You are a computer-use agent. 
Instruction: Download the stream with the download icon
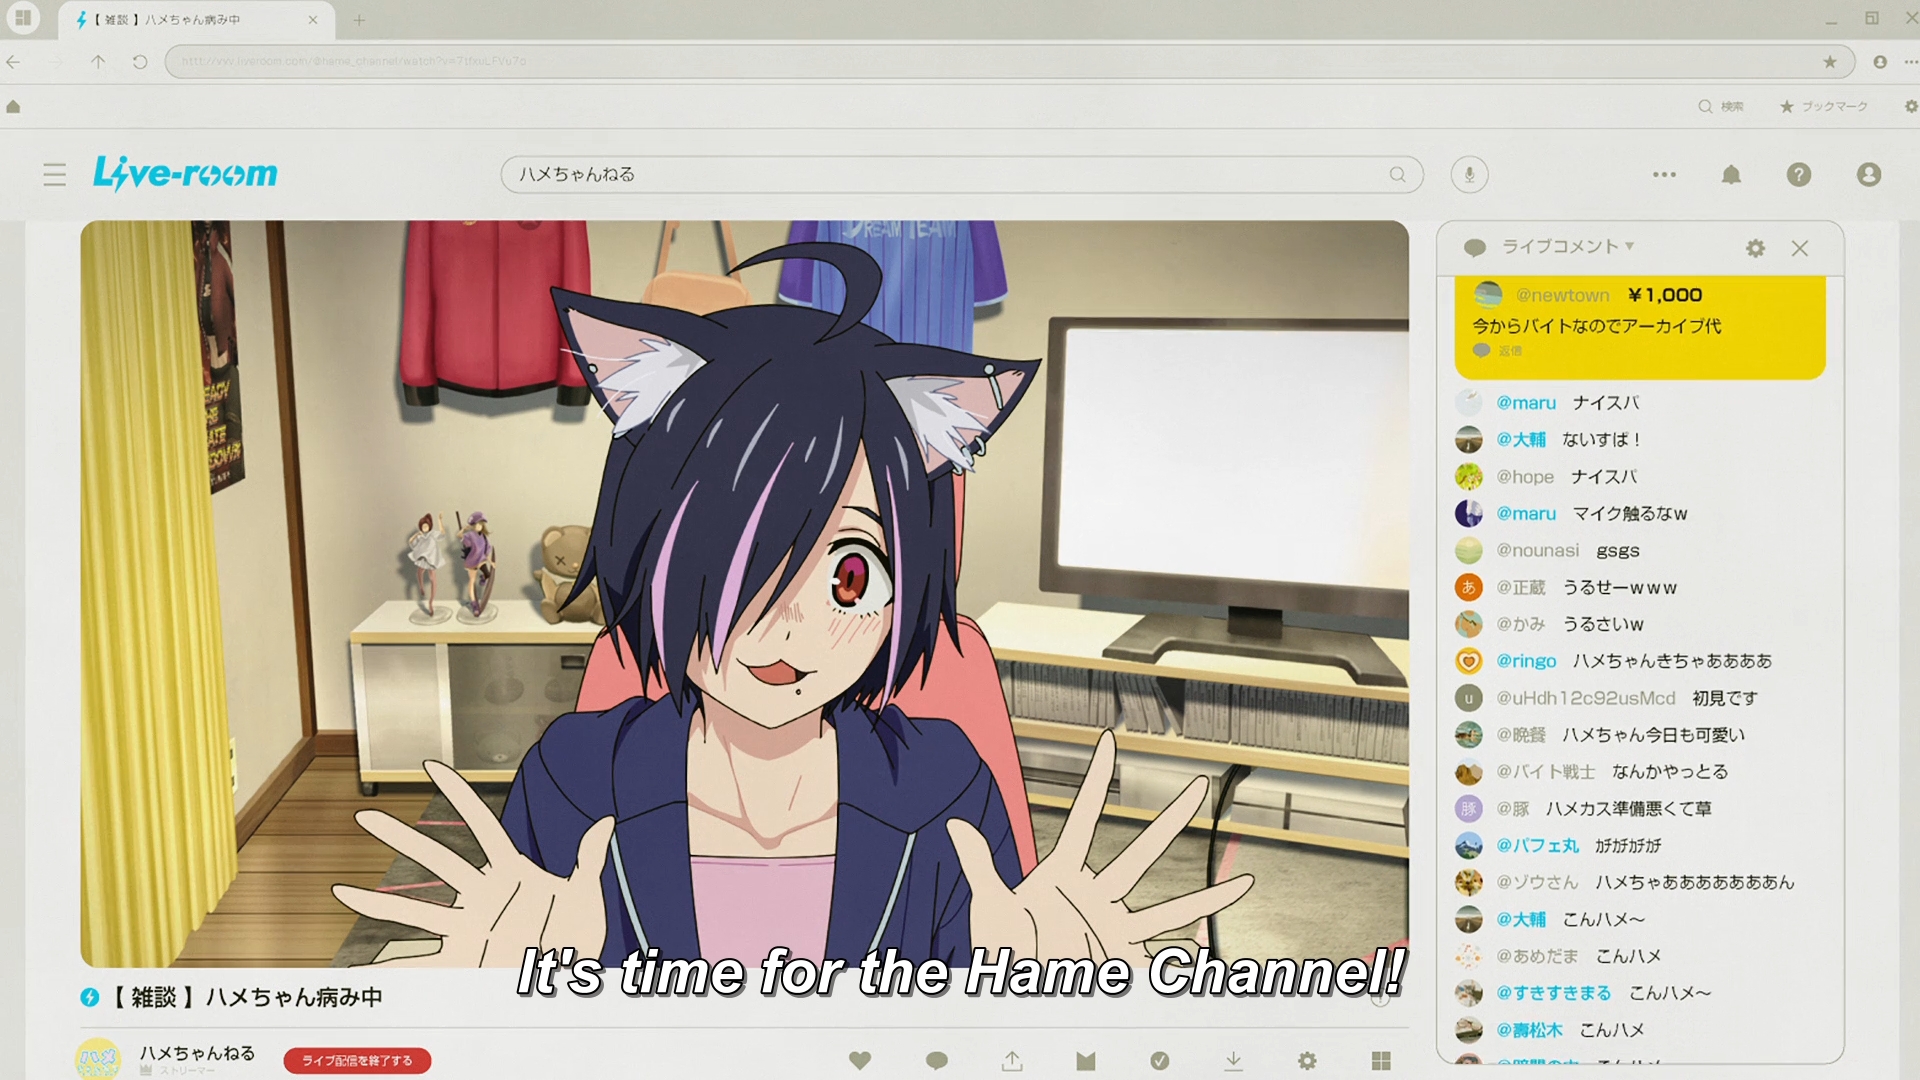click(1234, 1060)
